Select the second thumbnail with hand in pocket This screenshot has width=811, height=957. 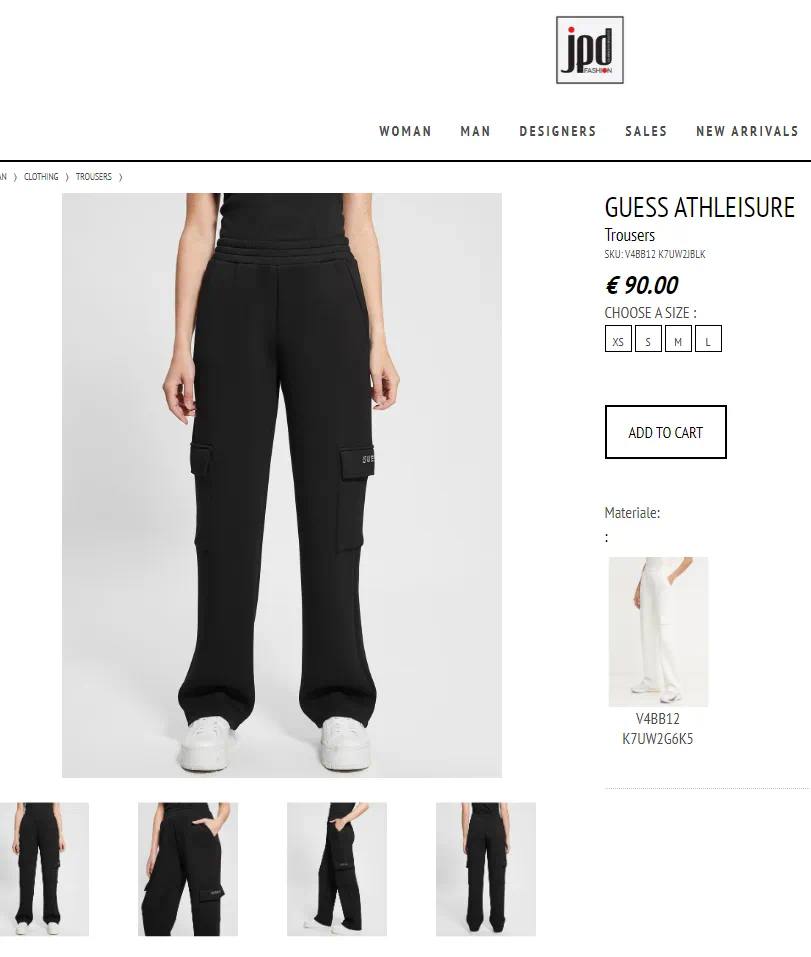[188, 869]
